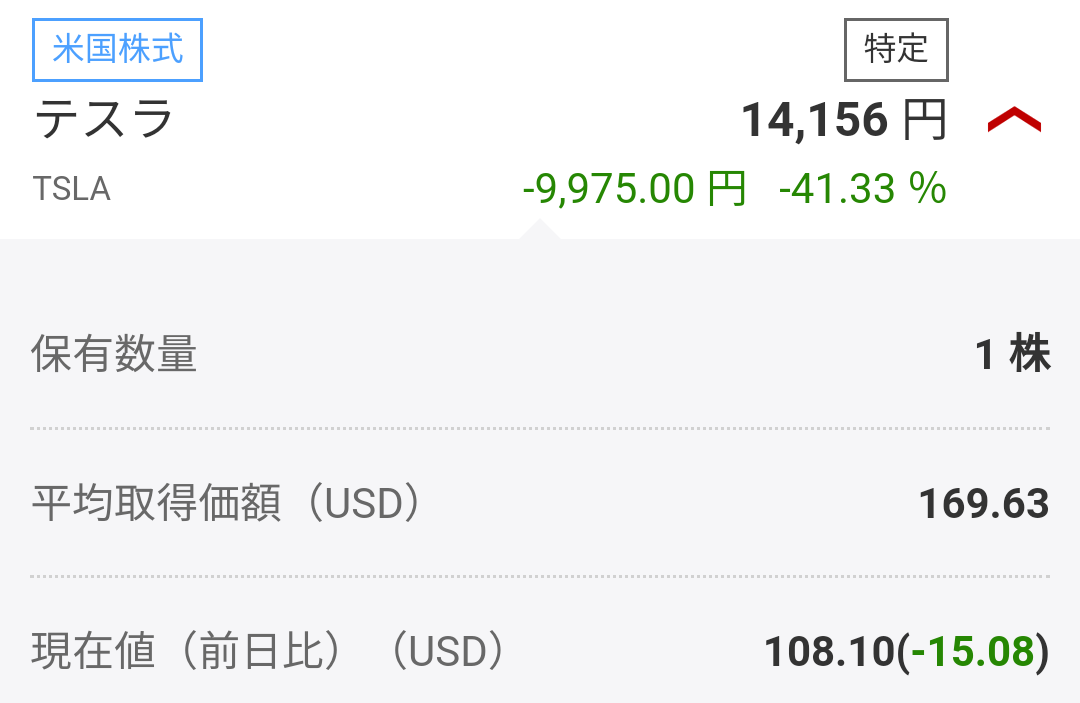Image resolution: width=1080 pixels, height=703 pixels.
Task: Tap the 1 株 holding quantity
Action: coord(1012,355)
